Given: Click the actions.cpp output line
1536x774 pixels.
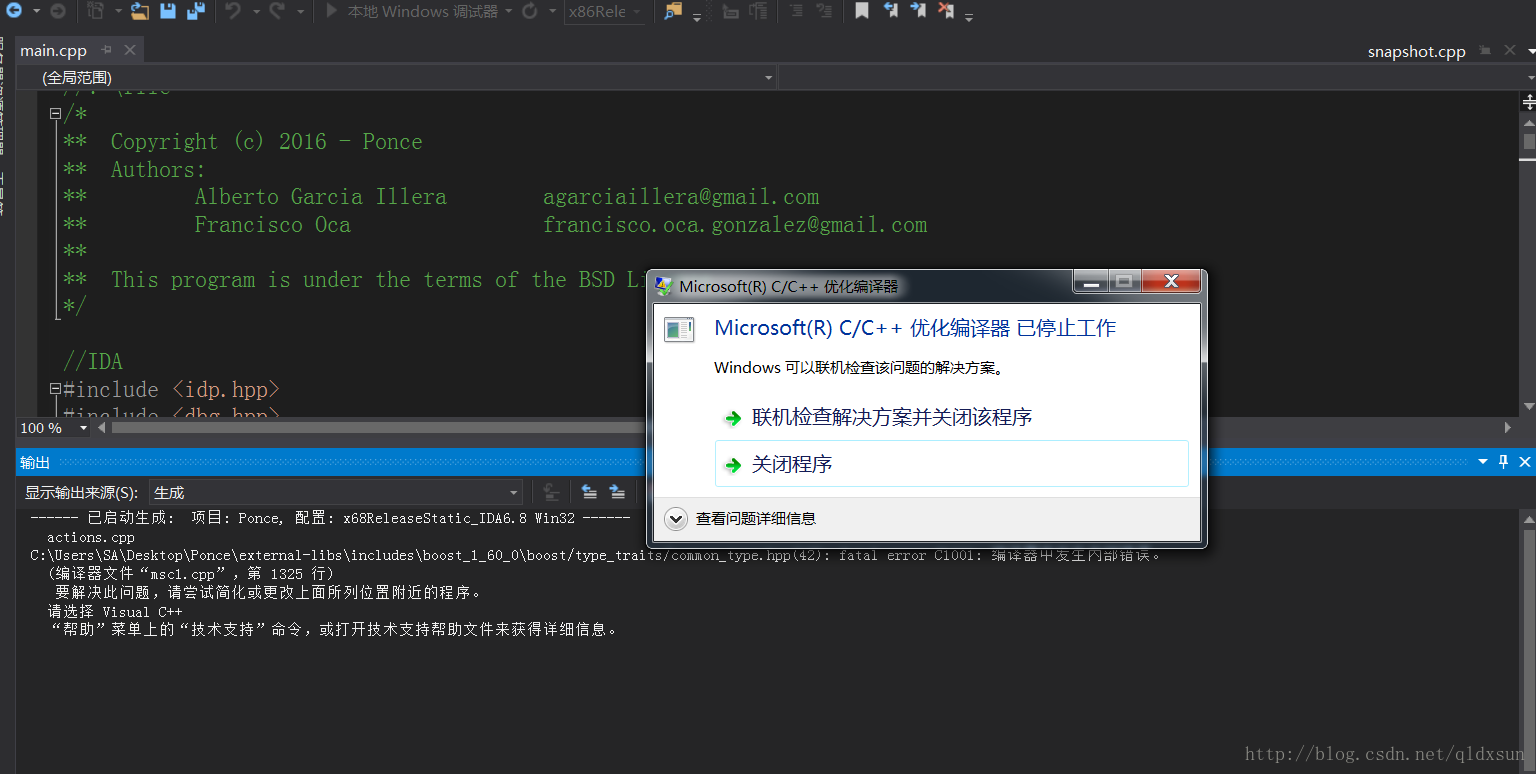Looking at the screenshot, I should pyautogui.click(x=90, y=537).
